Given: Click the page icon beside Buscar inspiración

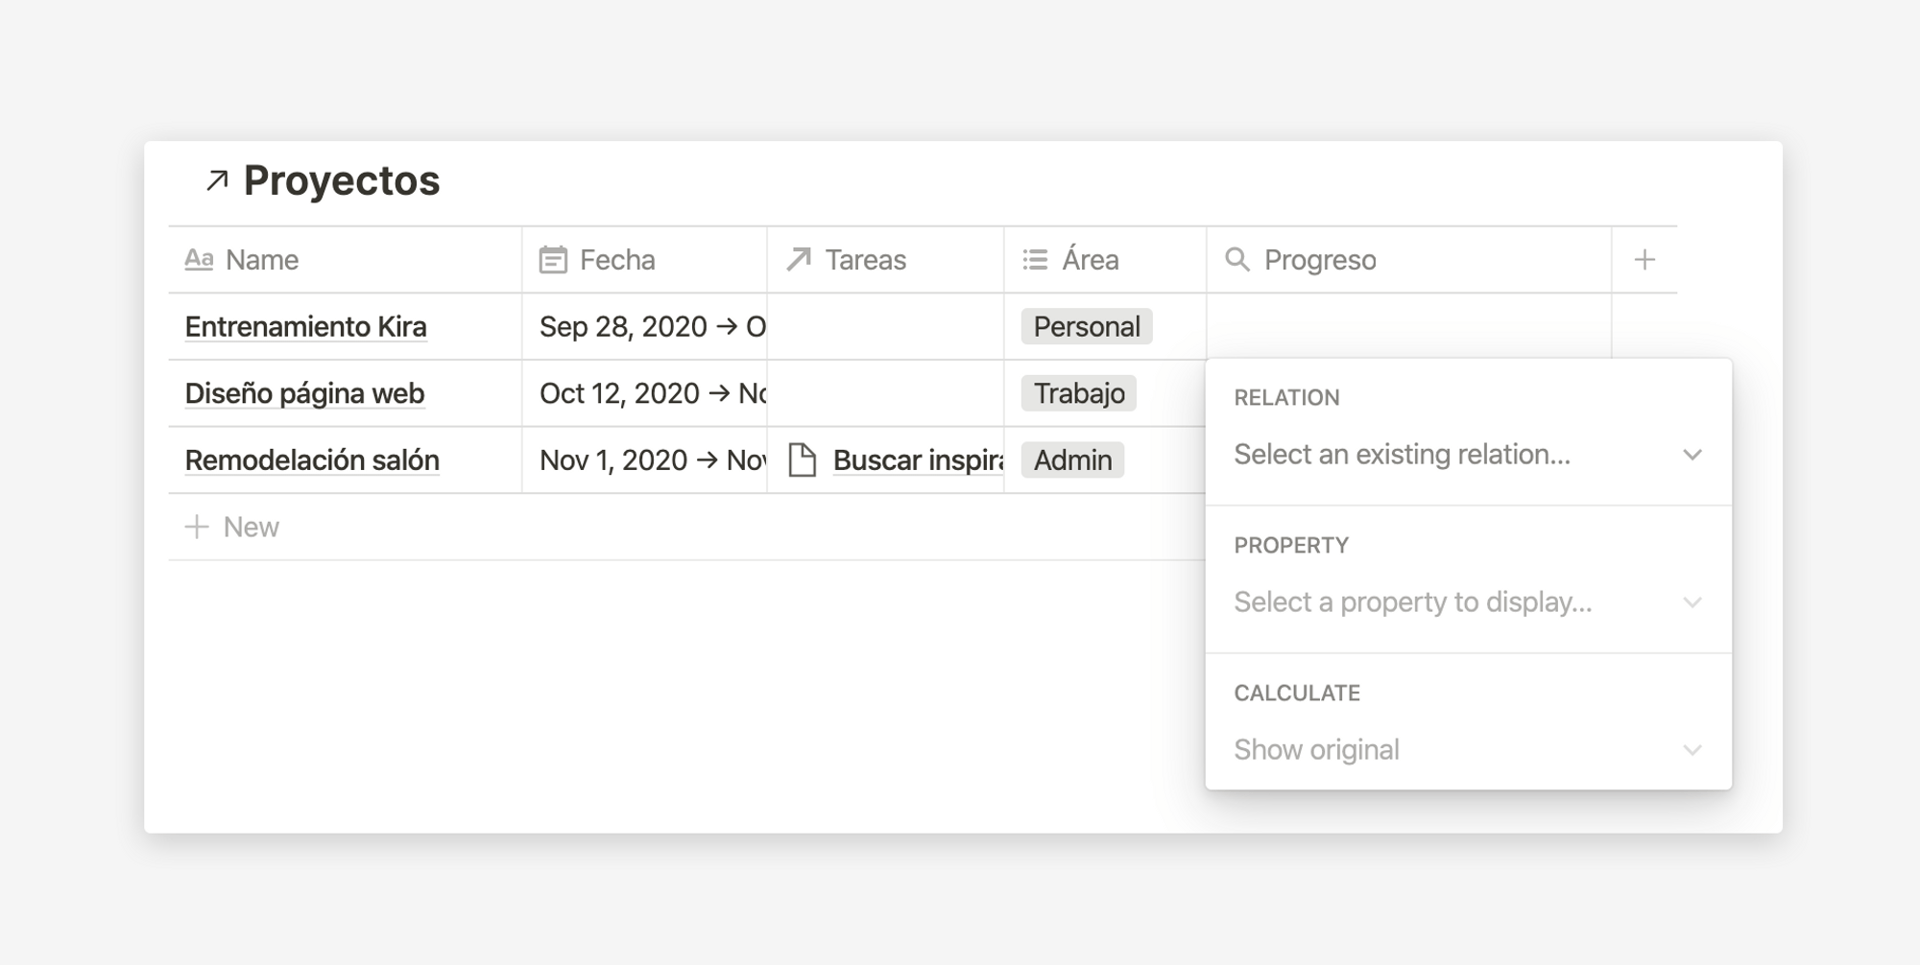Looking at the screenshot, I should pyautogui.click(x=803, y=460).
